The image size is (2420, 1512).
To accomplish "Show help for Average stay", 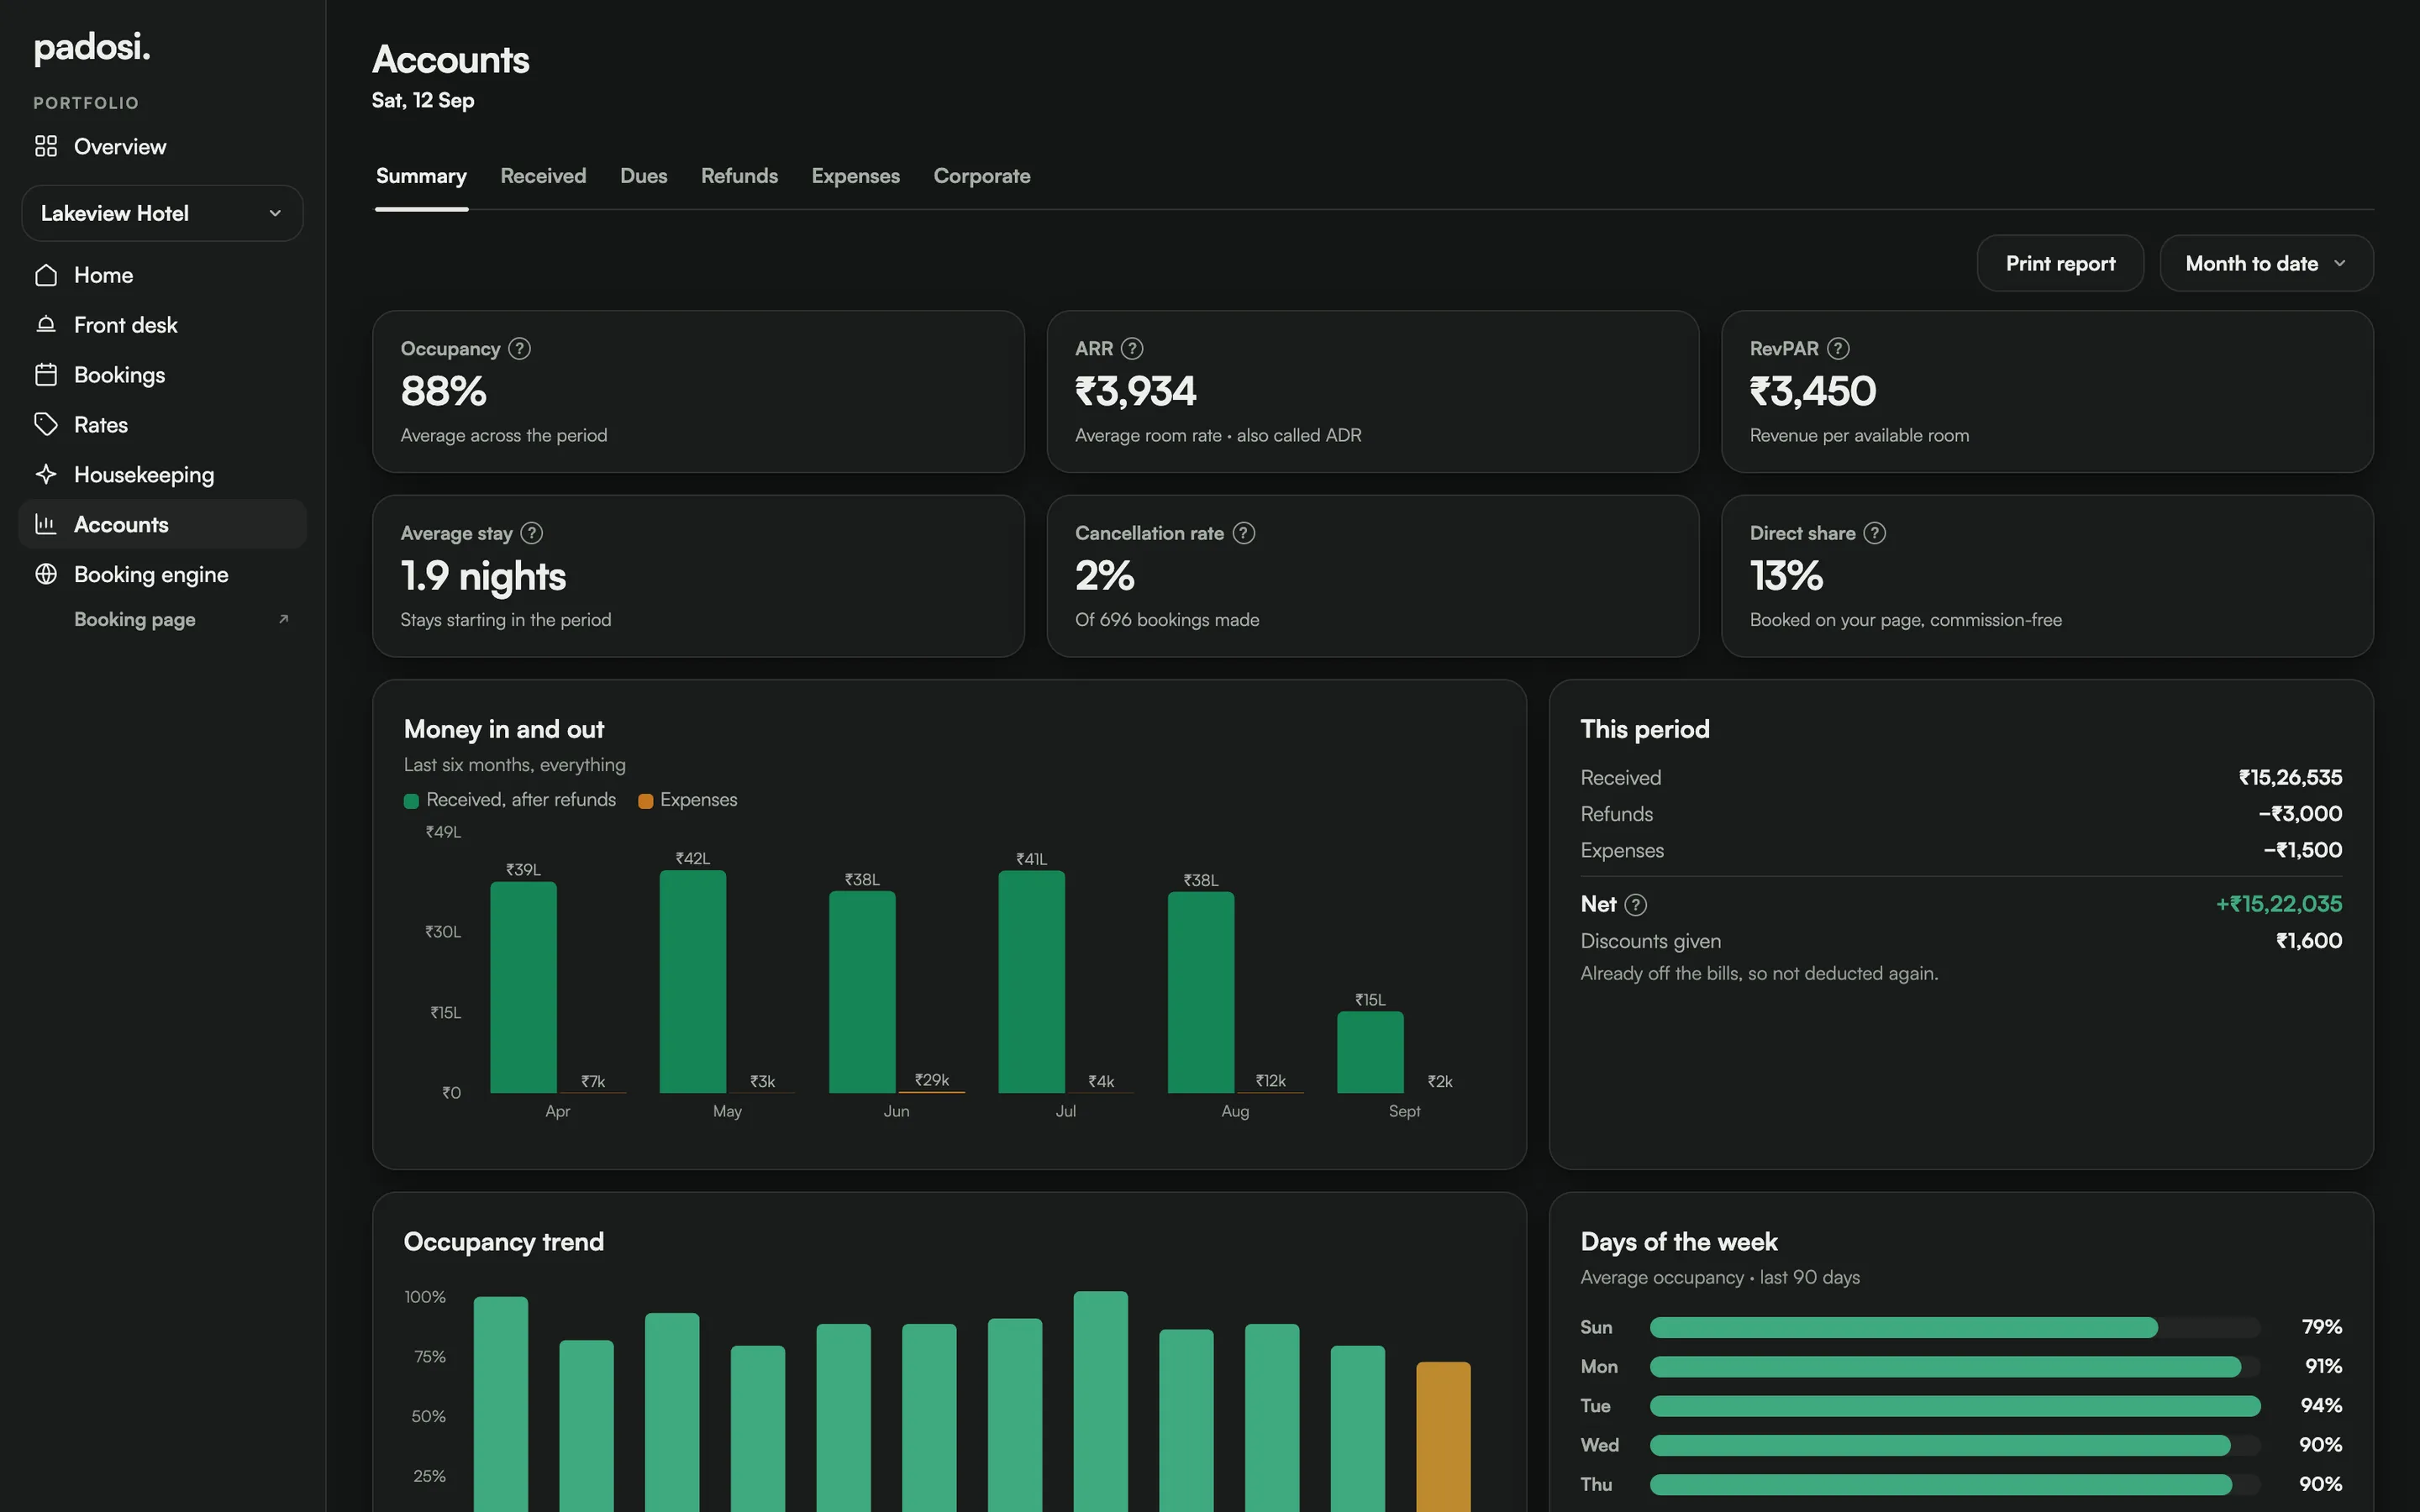I will tap(532, 533).
